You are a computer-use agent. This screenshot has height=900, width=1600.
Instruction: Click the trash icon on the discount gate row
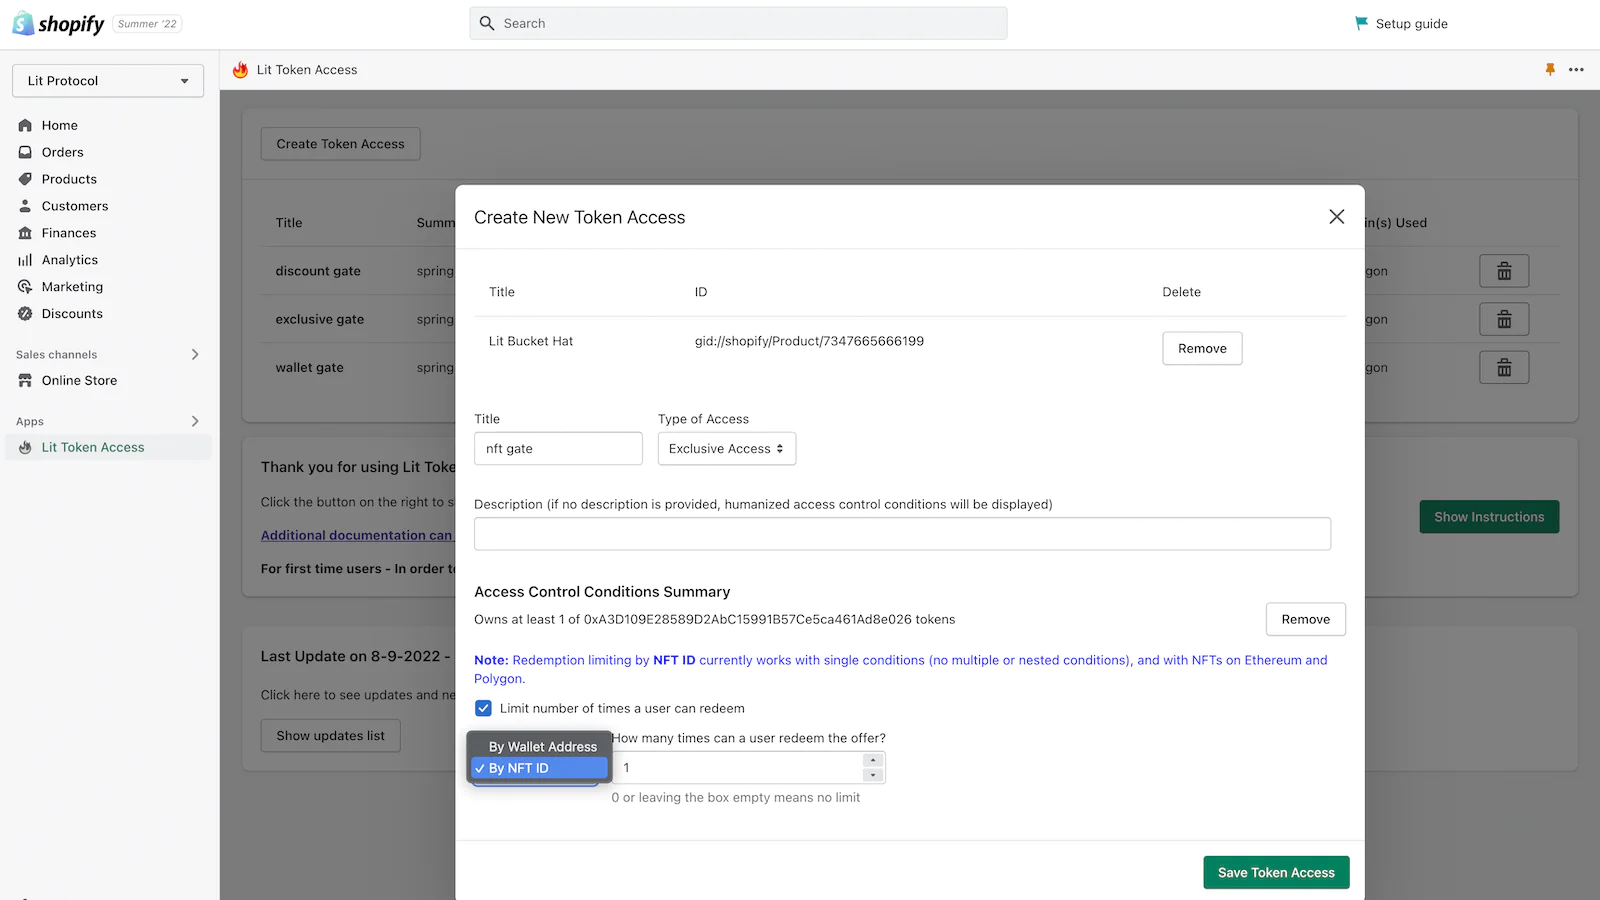1504,270
